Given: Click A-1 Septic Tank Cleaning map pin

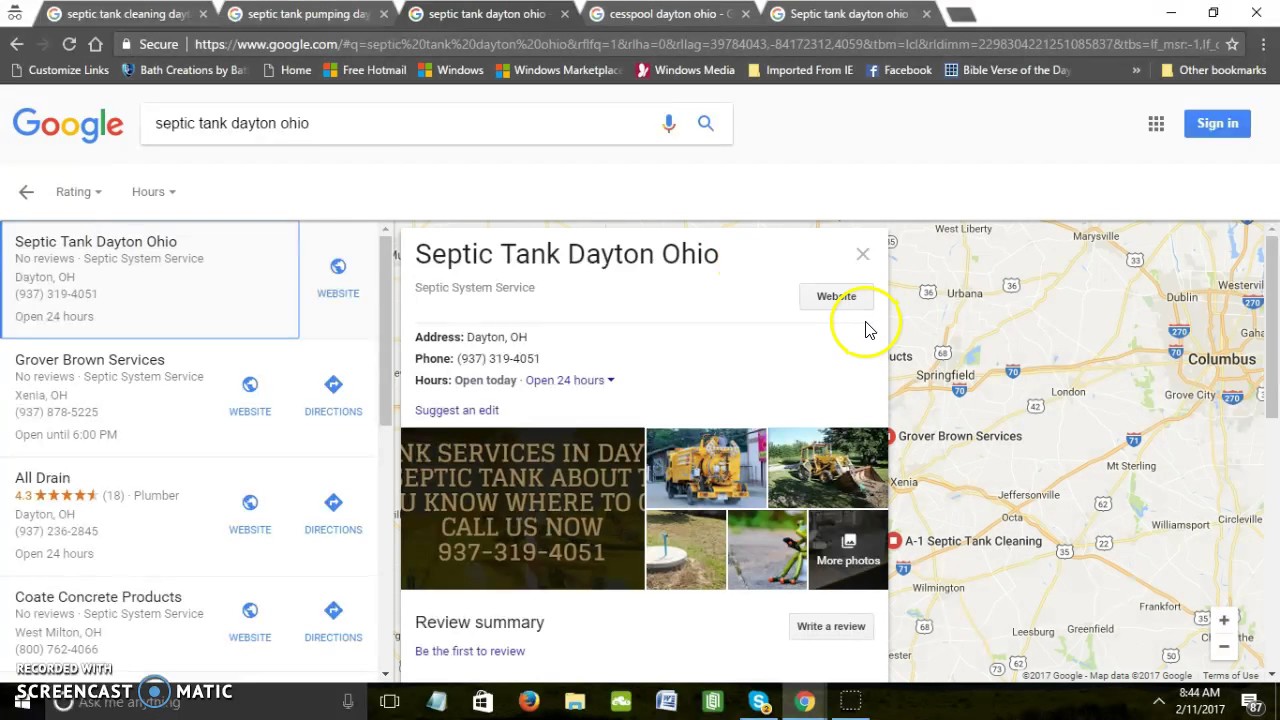Looking at the screenshot, I should pos(894,541).
